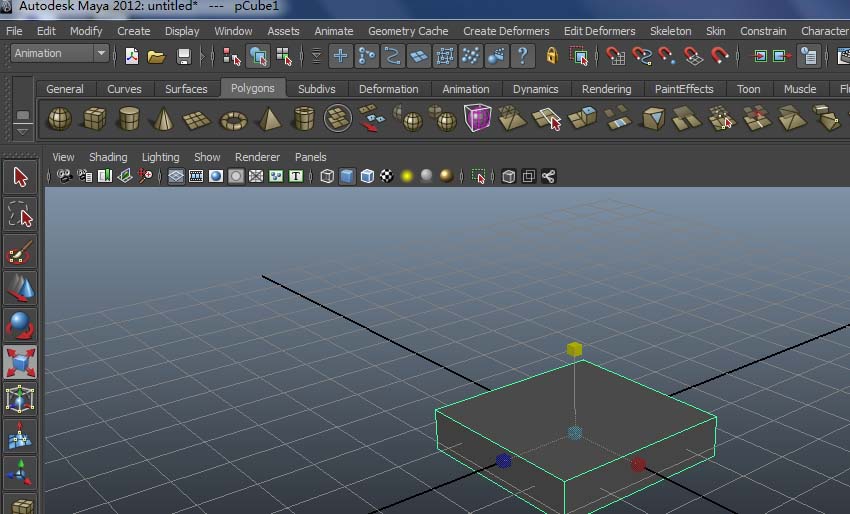The image size is (850, 514).
Task: Create a polygon plane from shelf
Action: pyautogui.click(x=197, y=119)
